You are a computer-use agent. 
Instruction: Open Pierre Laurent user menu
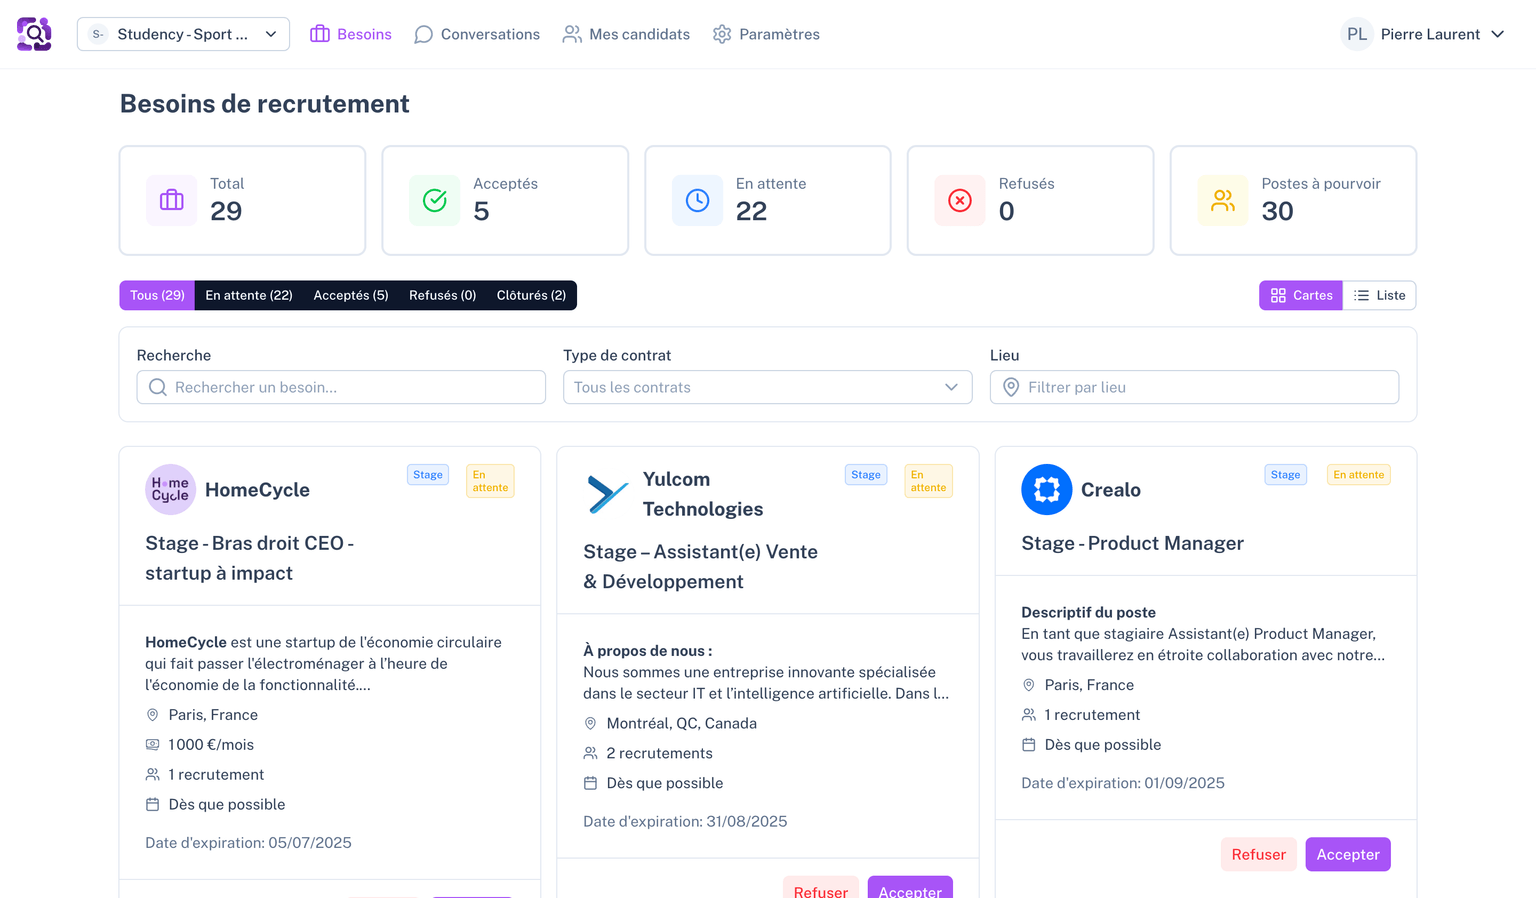1424,34
